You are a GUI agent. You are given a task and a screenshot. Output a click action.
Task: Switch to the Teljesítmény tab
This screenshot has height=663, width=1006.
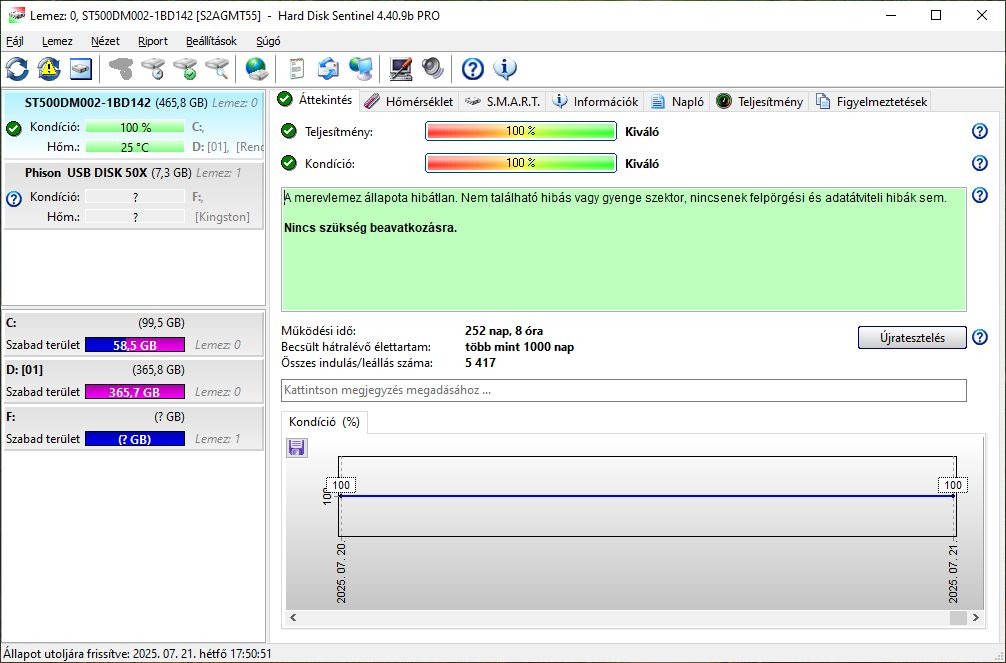click(760, 101)
